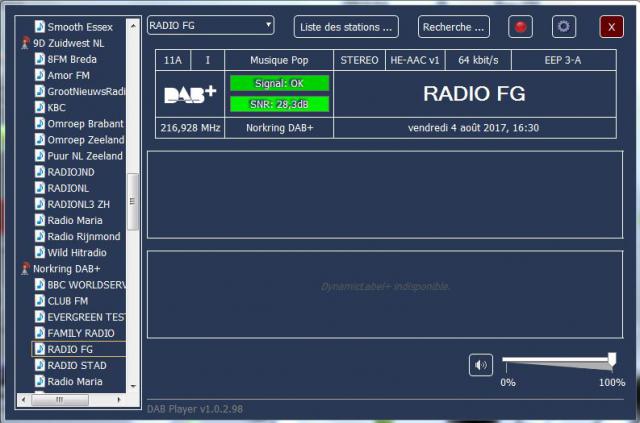Click the horizontal scrollbar thumb
The image size is (640, 423).
coord(60,400)
